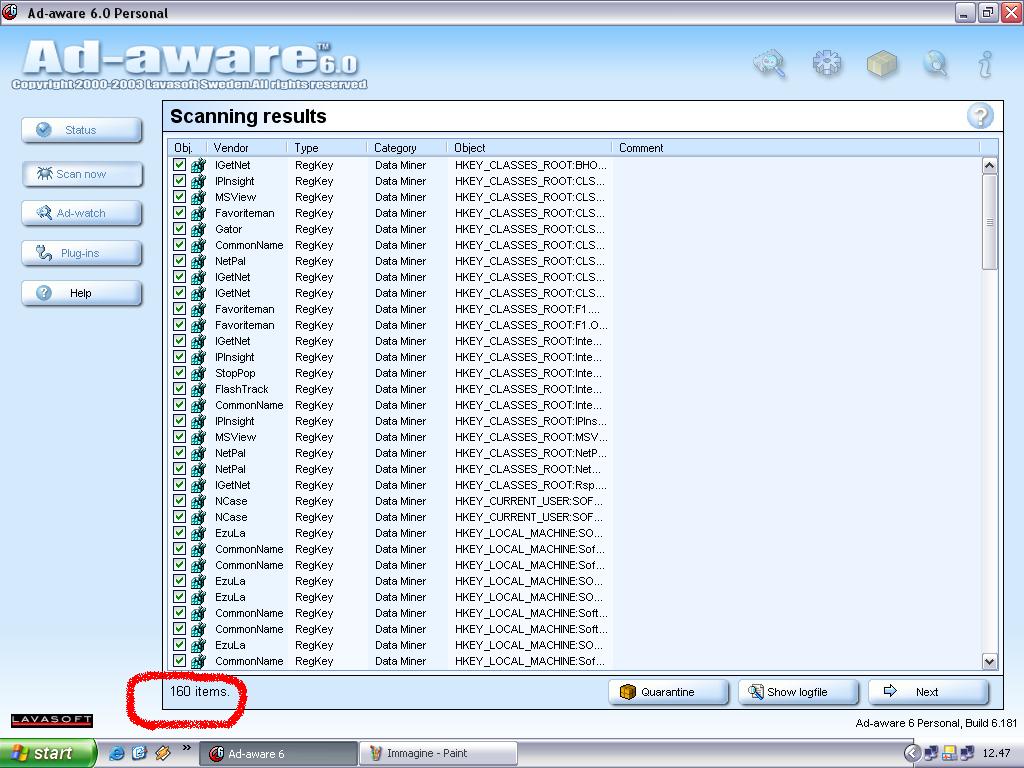
Task: Toggle checkbox of MSView MSV entry
Action: pyautogui.click(x=180, y=436)
